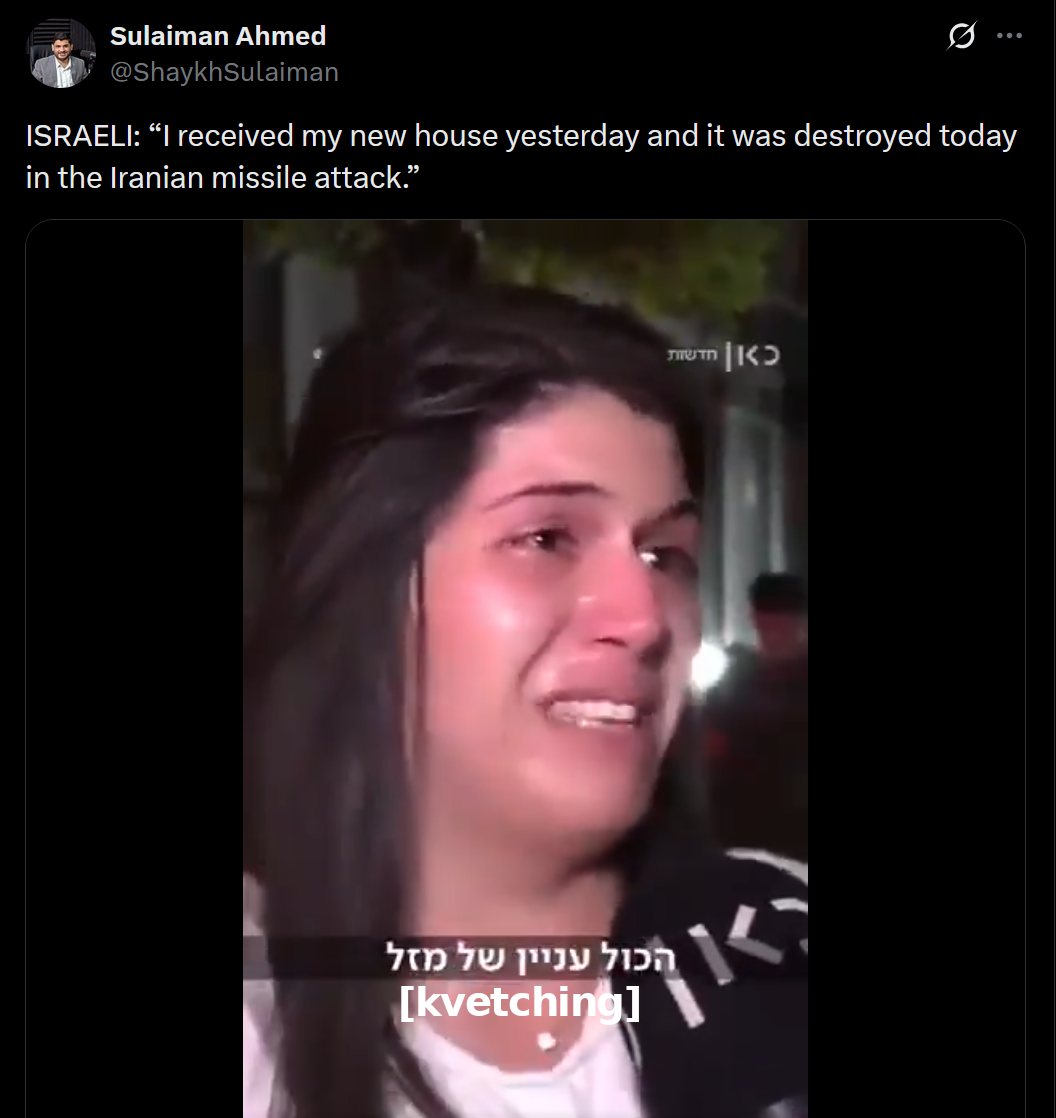Click the Hebrew subtitle line in video
This screenshot has height=1118, width=1056.
(530, 958)
